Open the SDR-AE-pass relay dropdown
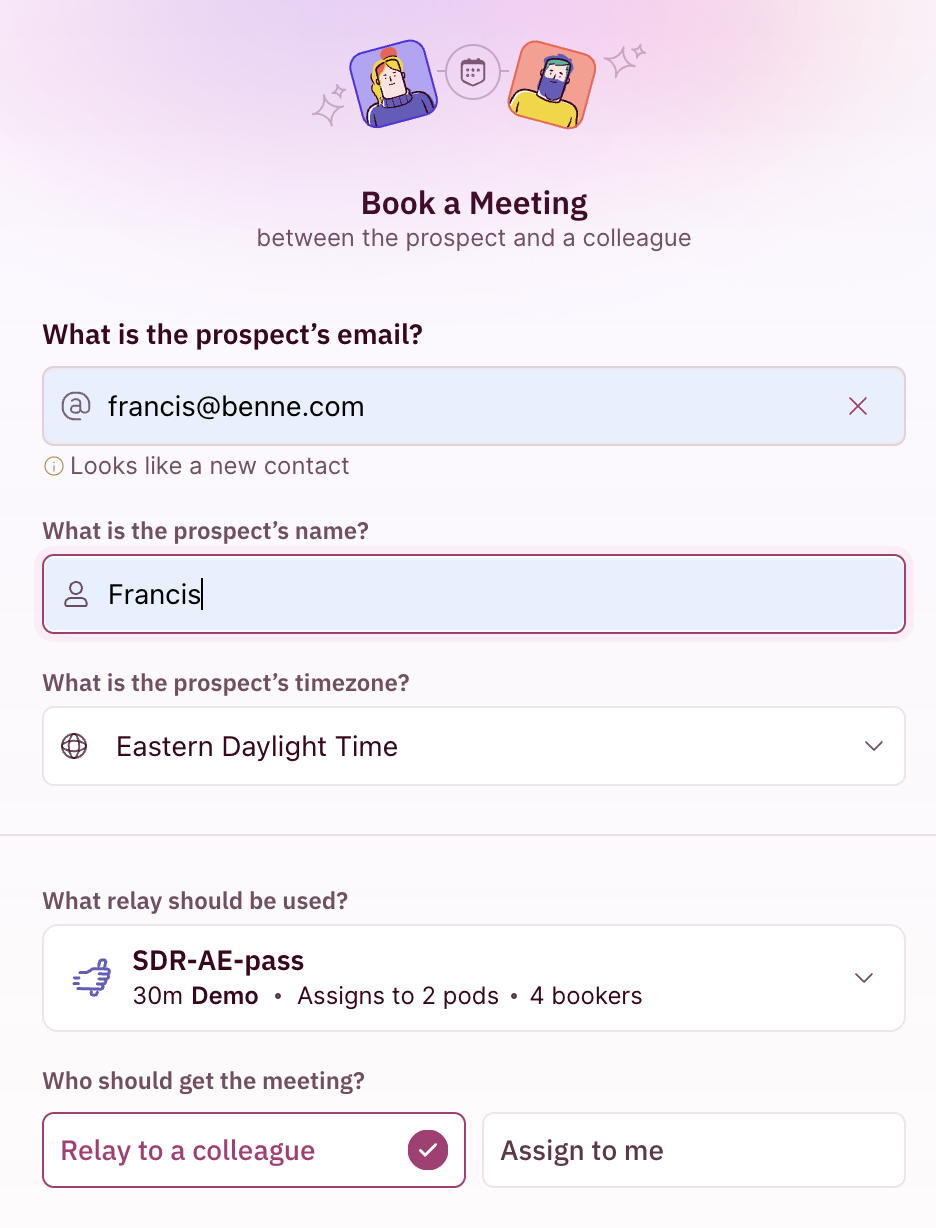Screen dimensions: 936x1228 coord(474,978)
